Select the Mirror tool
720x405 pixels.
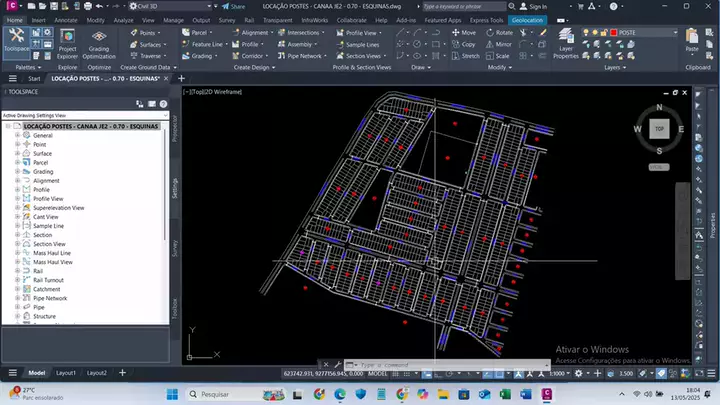(499, 45)
